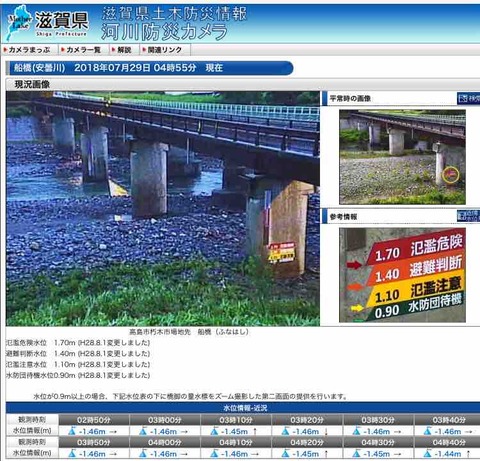The height and width of the screenshot is (461, 480).
Task: Click the water gauge icon under 04時00分
Action: [143, 453]
